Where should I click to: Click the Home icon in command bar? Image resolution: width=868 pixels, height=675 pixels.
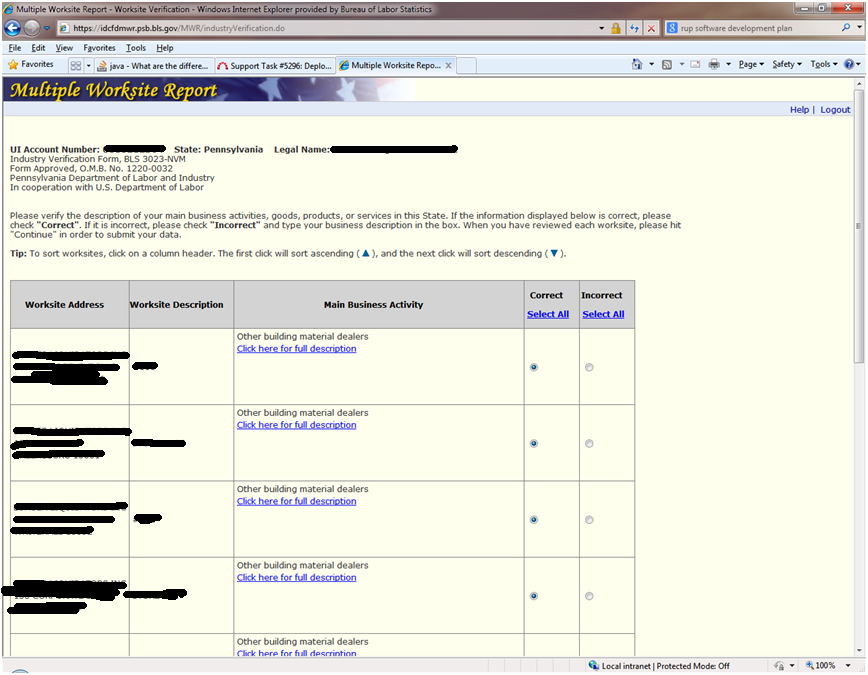click(x=637, y=64)
